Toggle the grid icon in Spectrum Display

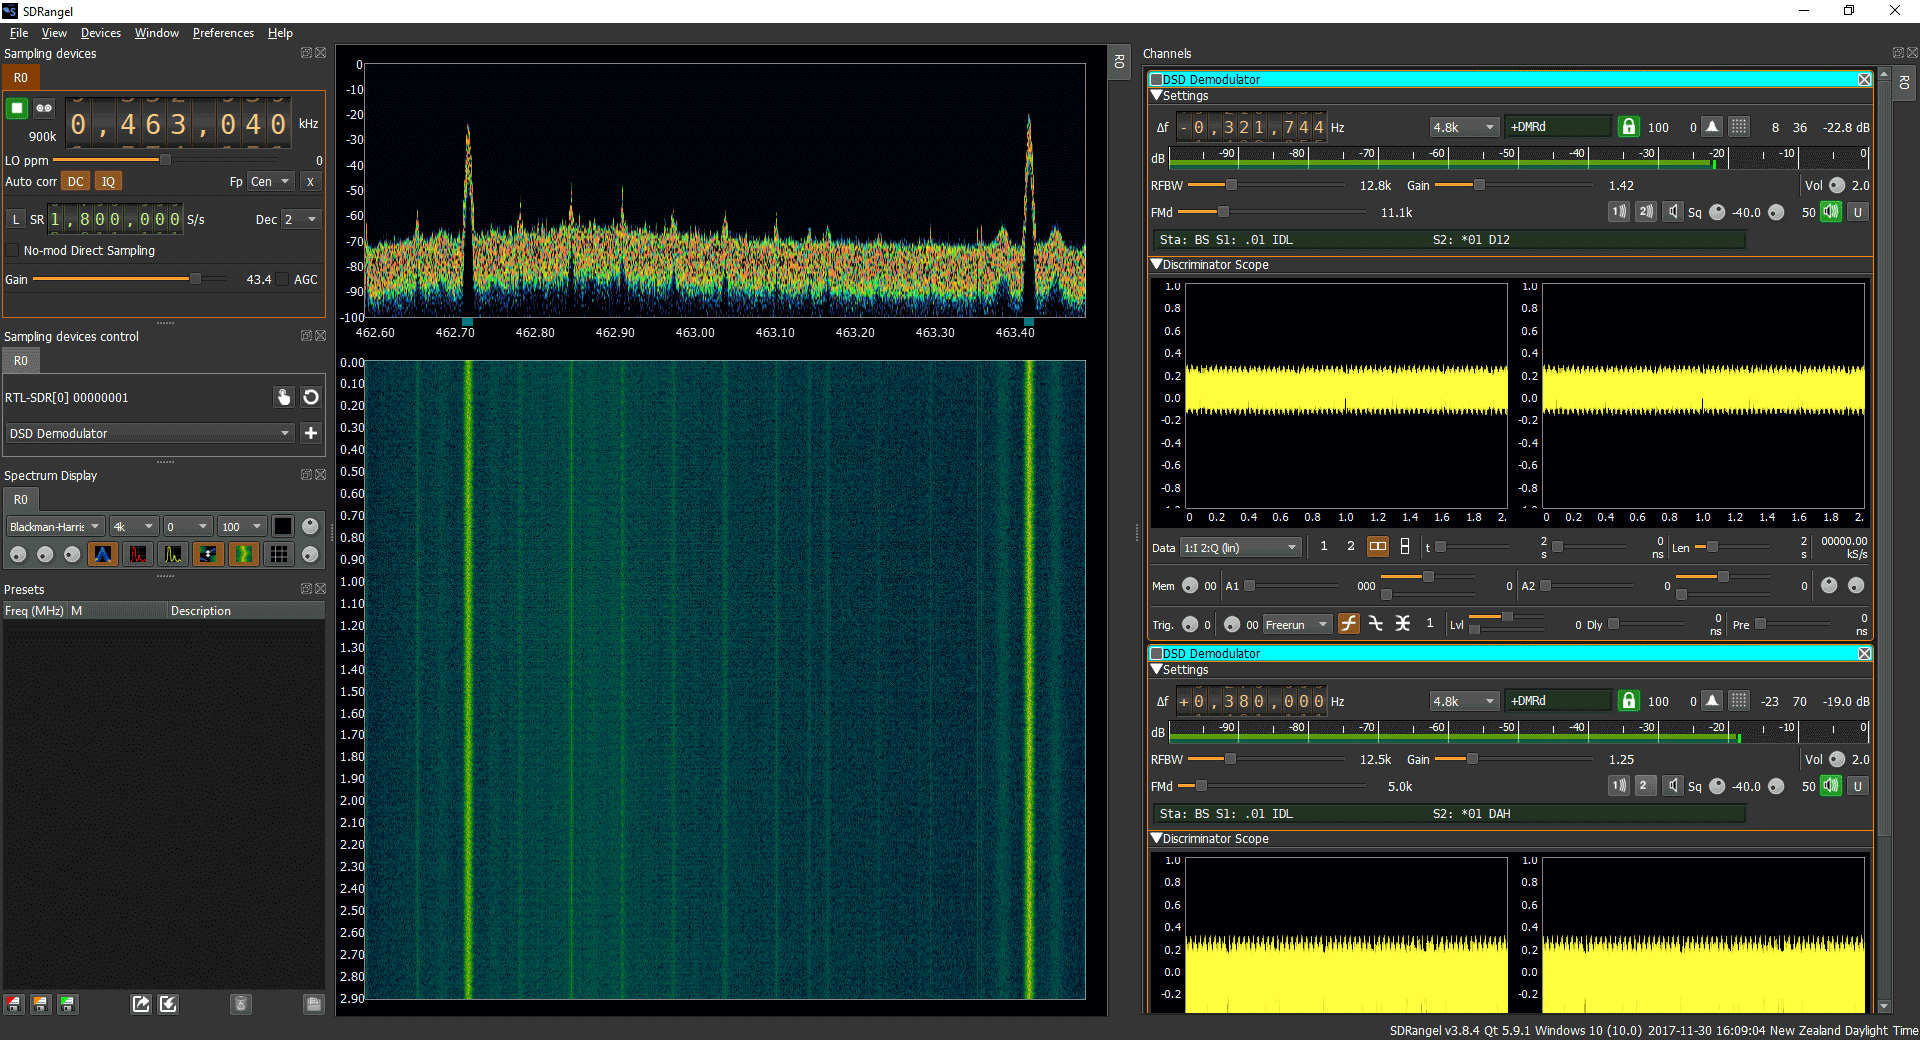(x=279, y=554)
